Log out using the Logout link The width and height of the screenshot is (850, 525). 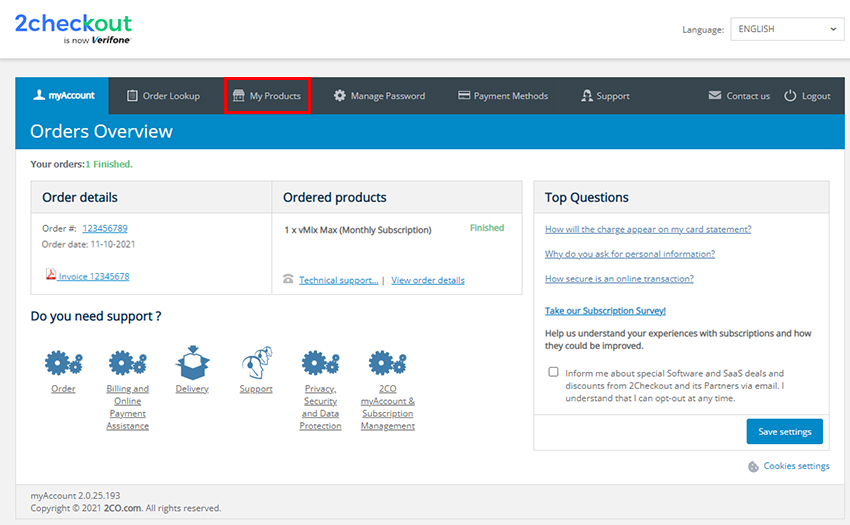point(807,96)
